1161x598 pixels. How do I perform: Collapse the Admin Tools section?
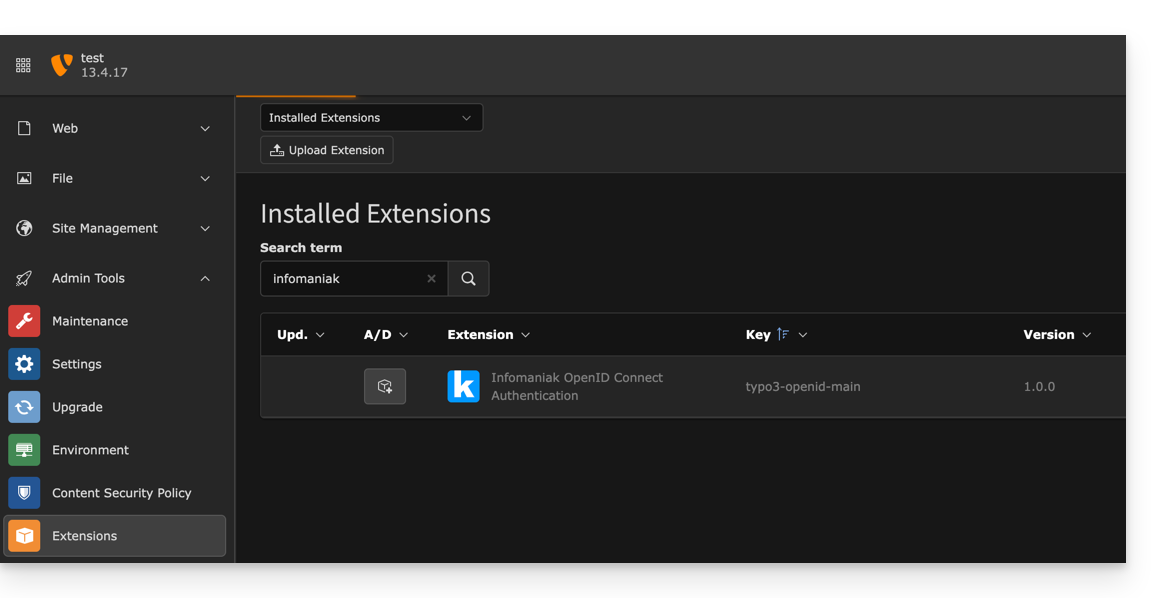click(x=113, y=278)
